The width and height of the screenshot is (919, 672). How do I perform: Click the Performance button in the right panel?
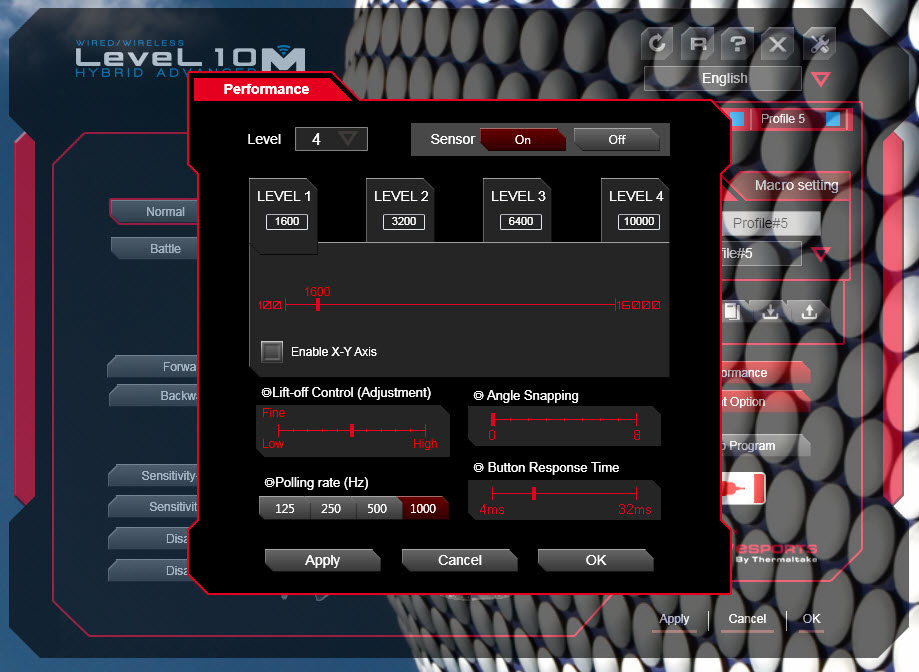click(x=765, y=373)
